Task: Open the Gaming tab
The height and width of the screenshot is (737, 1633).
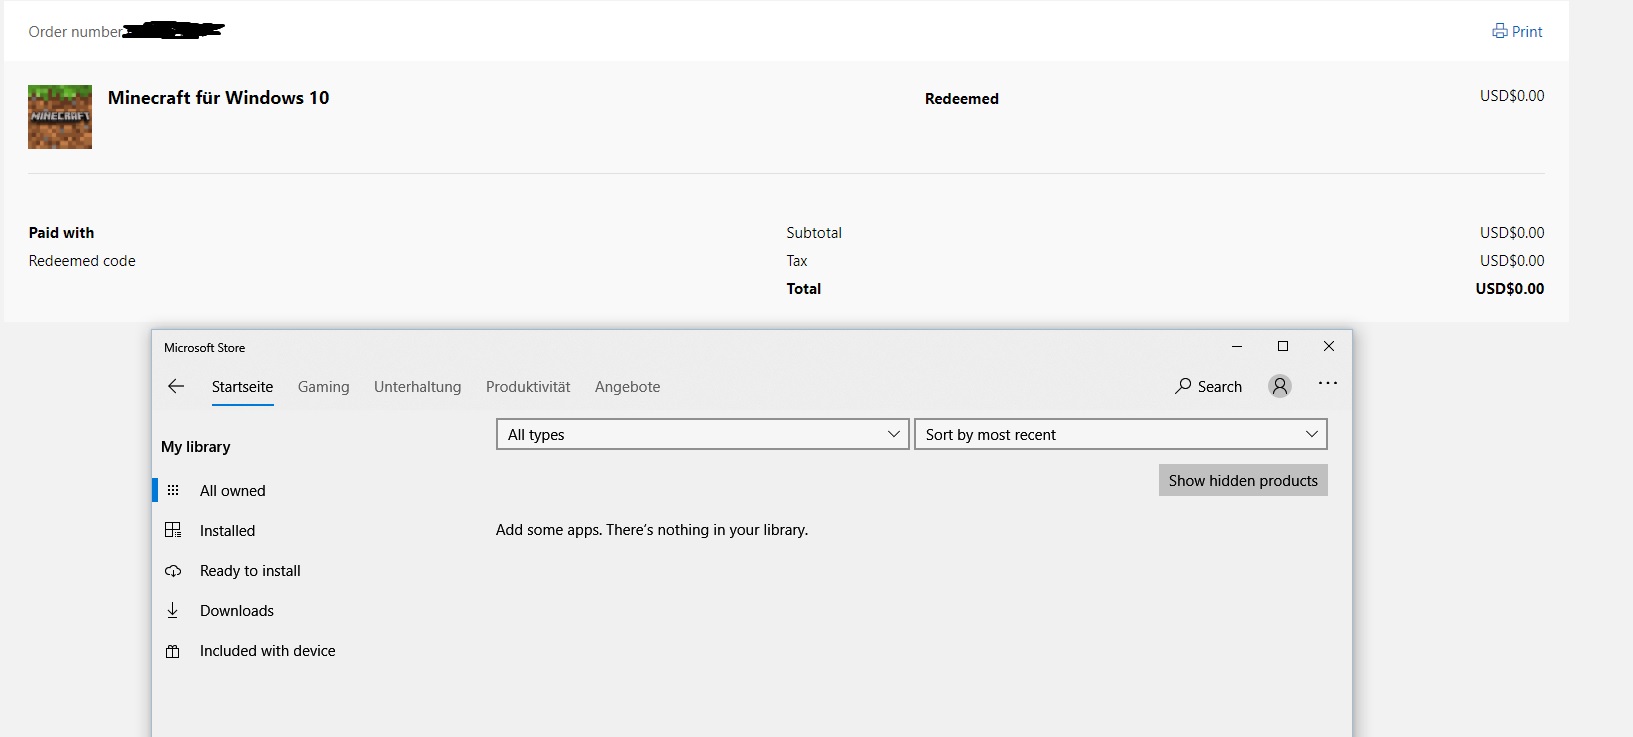Action: tap(324, 387)
